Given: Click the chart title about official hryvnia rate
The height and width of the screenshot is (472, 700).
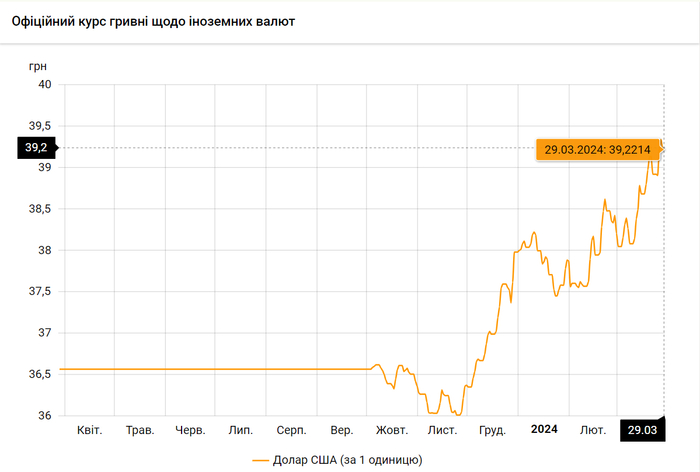Looking at the screenshot, I should click(x=153, y=20).
